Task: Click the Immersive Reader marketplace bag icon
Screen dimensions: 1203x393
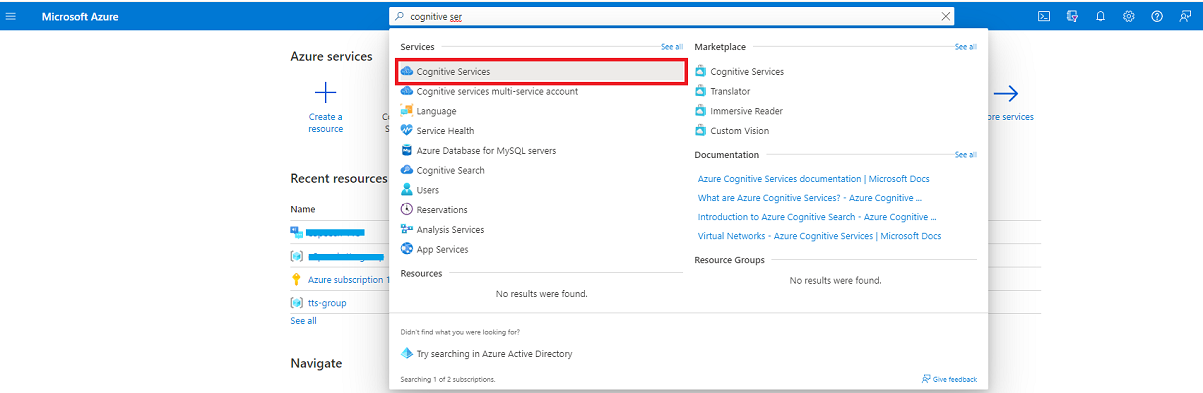Action: pyautogui.click(x=700, y=111)
